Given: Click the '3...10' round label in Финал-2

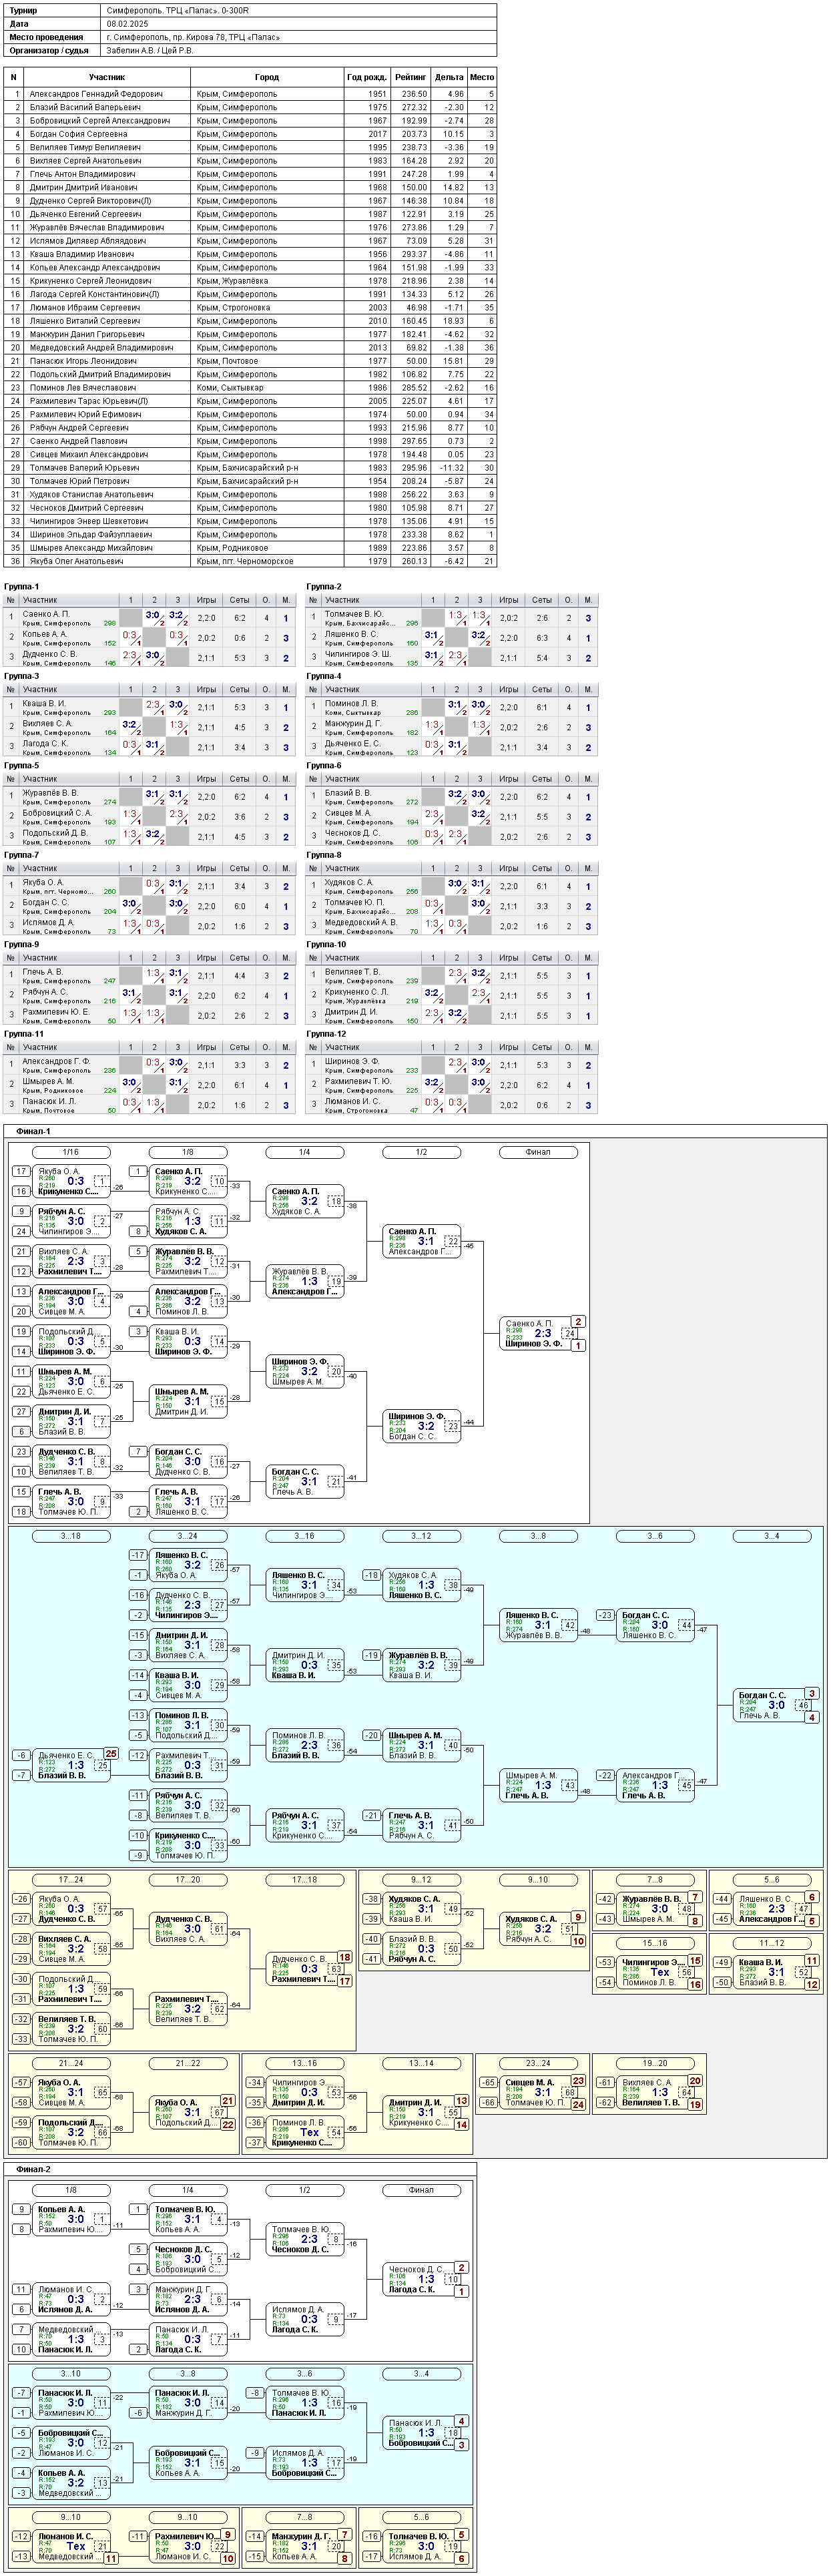Looking at the screenshot, I should [x=71, y=2373].
